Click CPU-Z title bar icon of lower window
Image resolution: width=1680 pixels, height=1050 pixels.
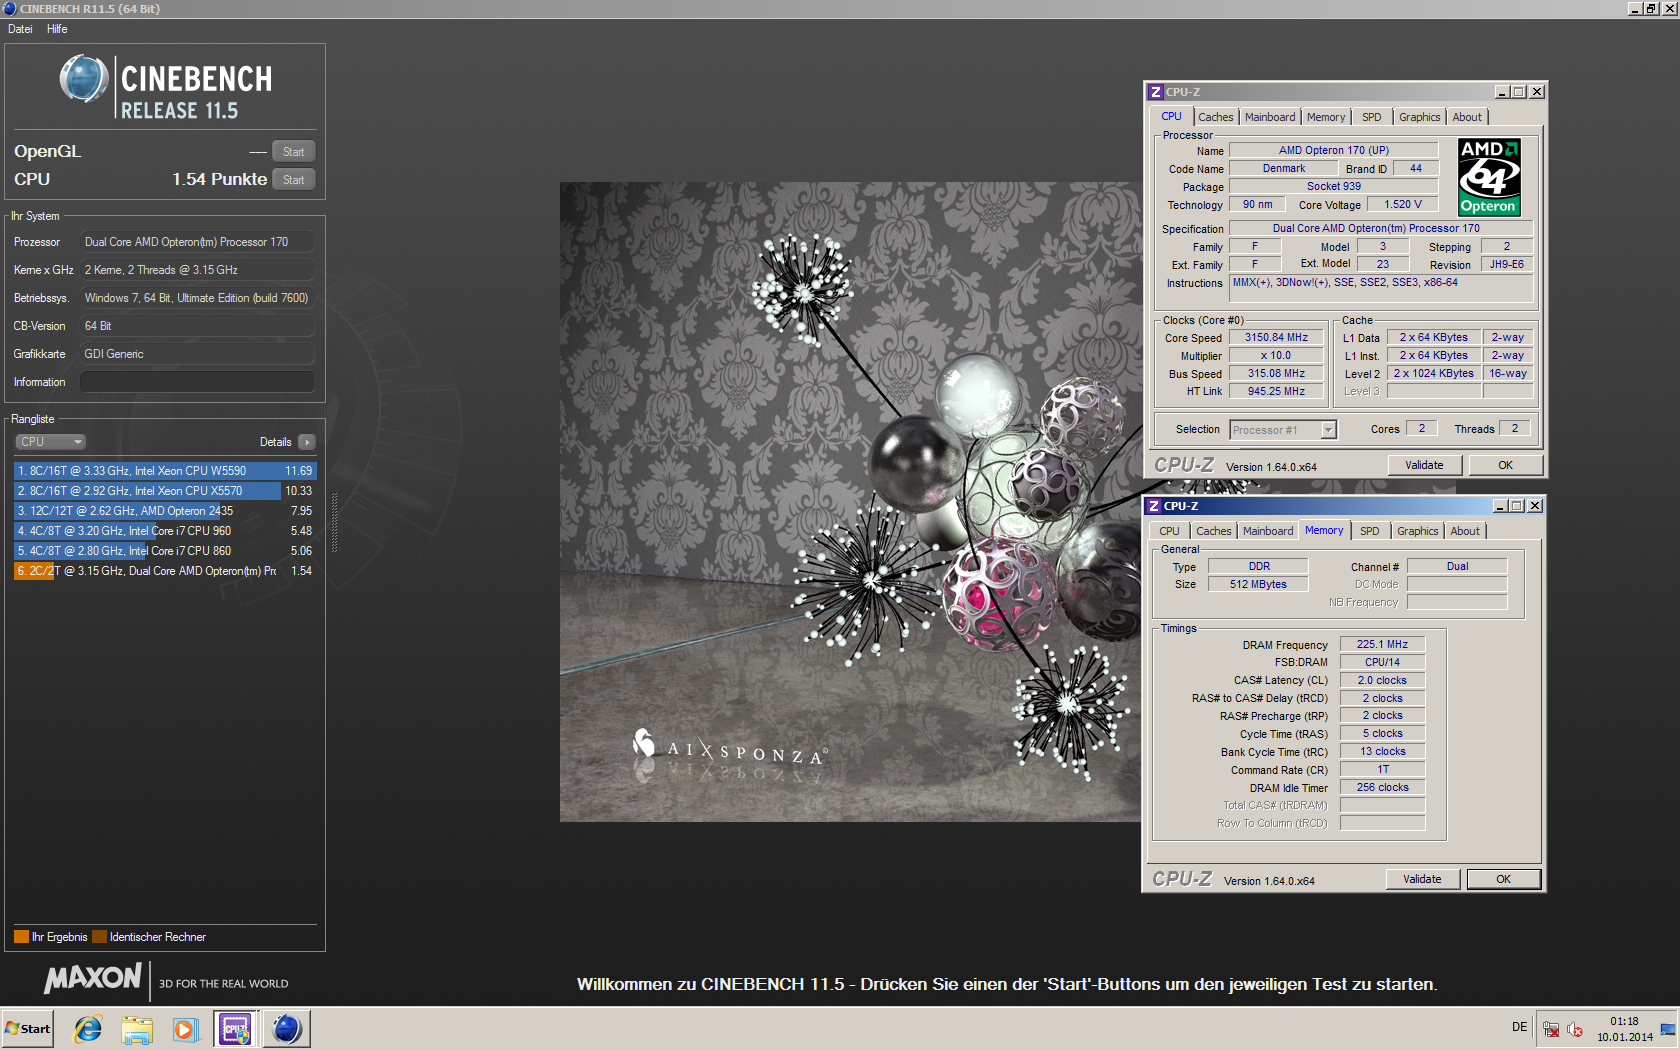(1154, 506)
